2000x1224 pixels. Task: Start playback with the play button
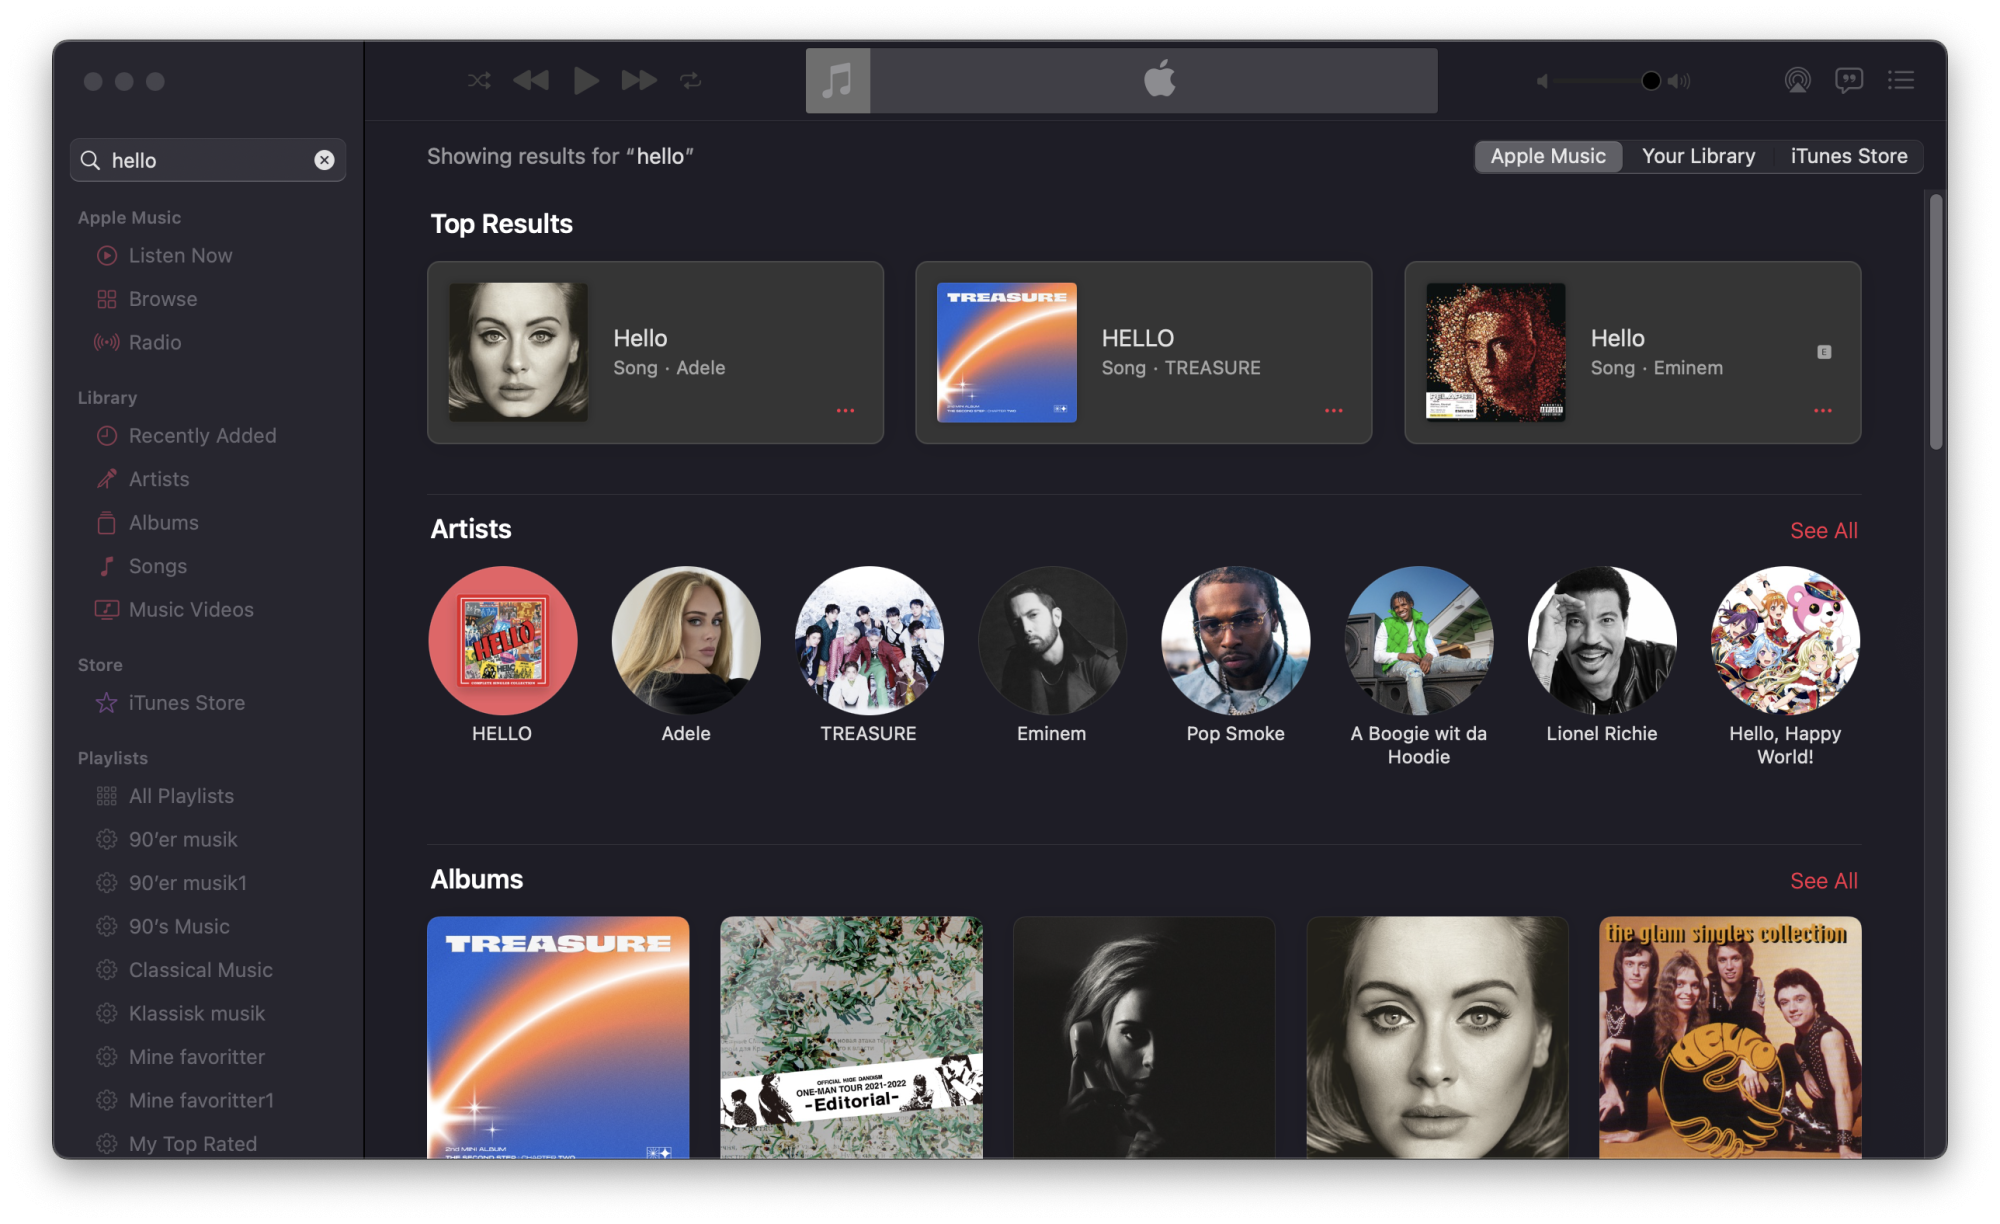click(x=586, y=80)
